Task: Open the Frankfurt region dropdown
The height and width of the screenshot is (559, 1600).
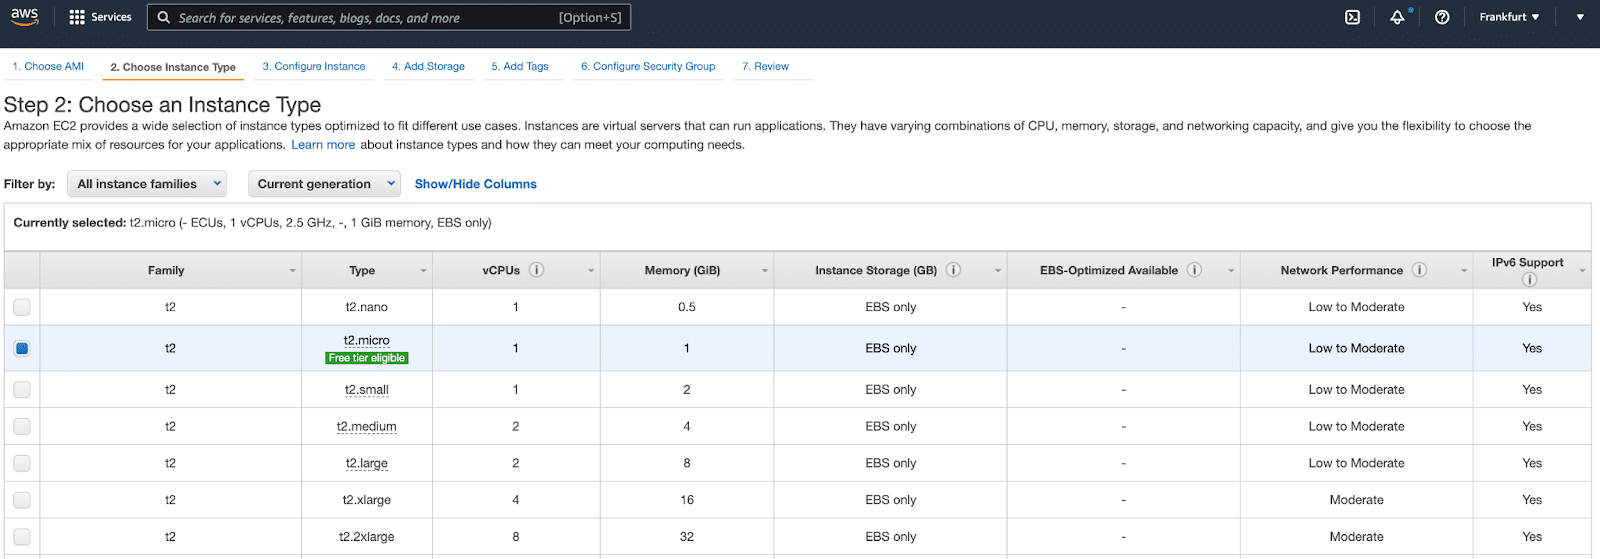Action: pos(1509,17)
